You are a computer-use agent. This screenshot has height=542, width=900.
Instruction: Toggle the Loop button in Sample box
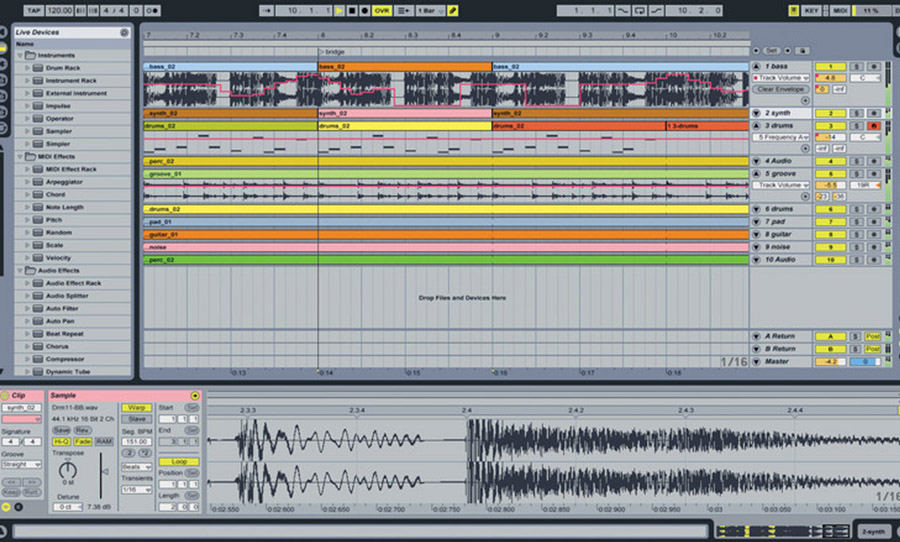pos(179,462)
